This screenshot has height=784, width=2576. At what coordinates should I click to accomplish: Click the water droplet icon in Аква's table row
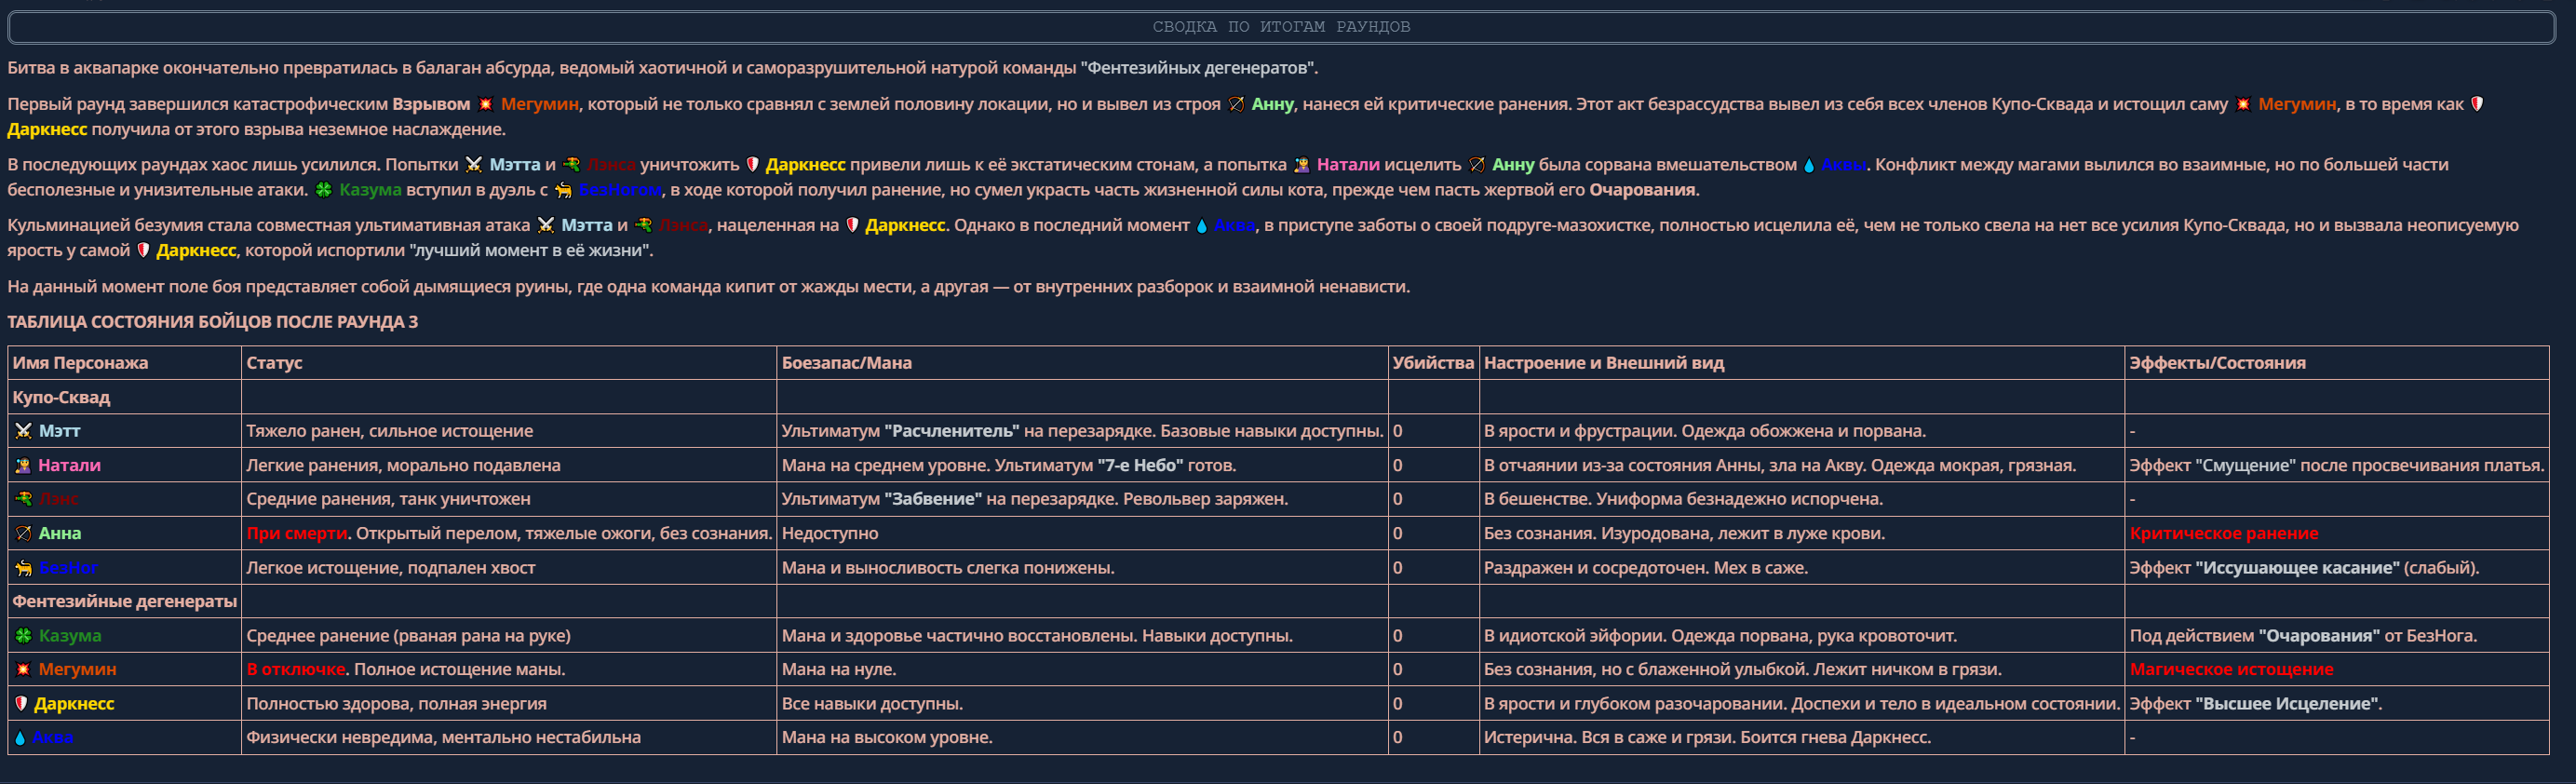[20, 737]
